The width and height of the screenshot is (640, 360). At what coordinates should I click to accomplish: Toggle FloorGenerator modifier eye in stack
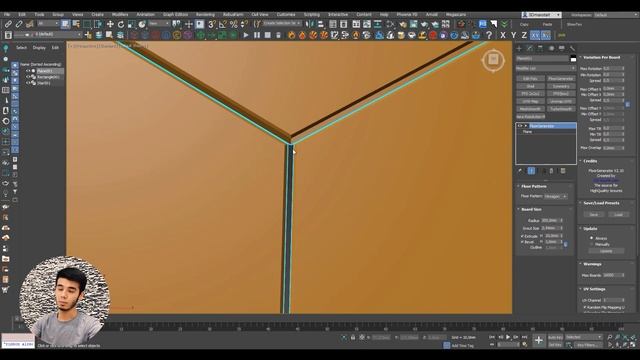tap(520, 126)
